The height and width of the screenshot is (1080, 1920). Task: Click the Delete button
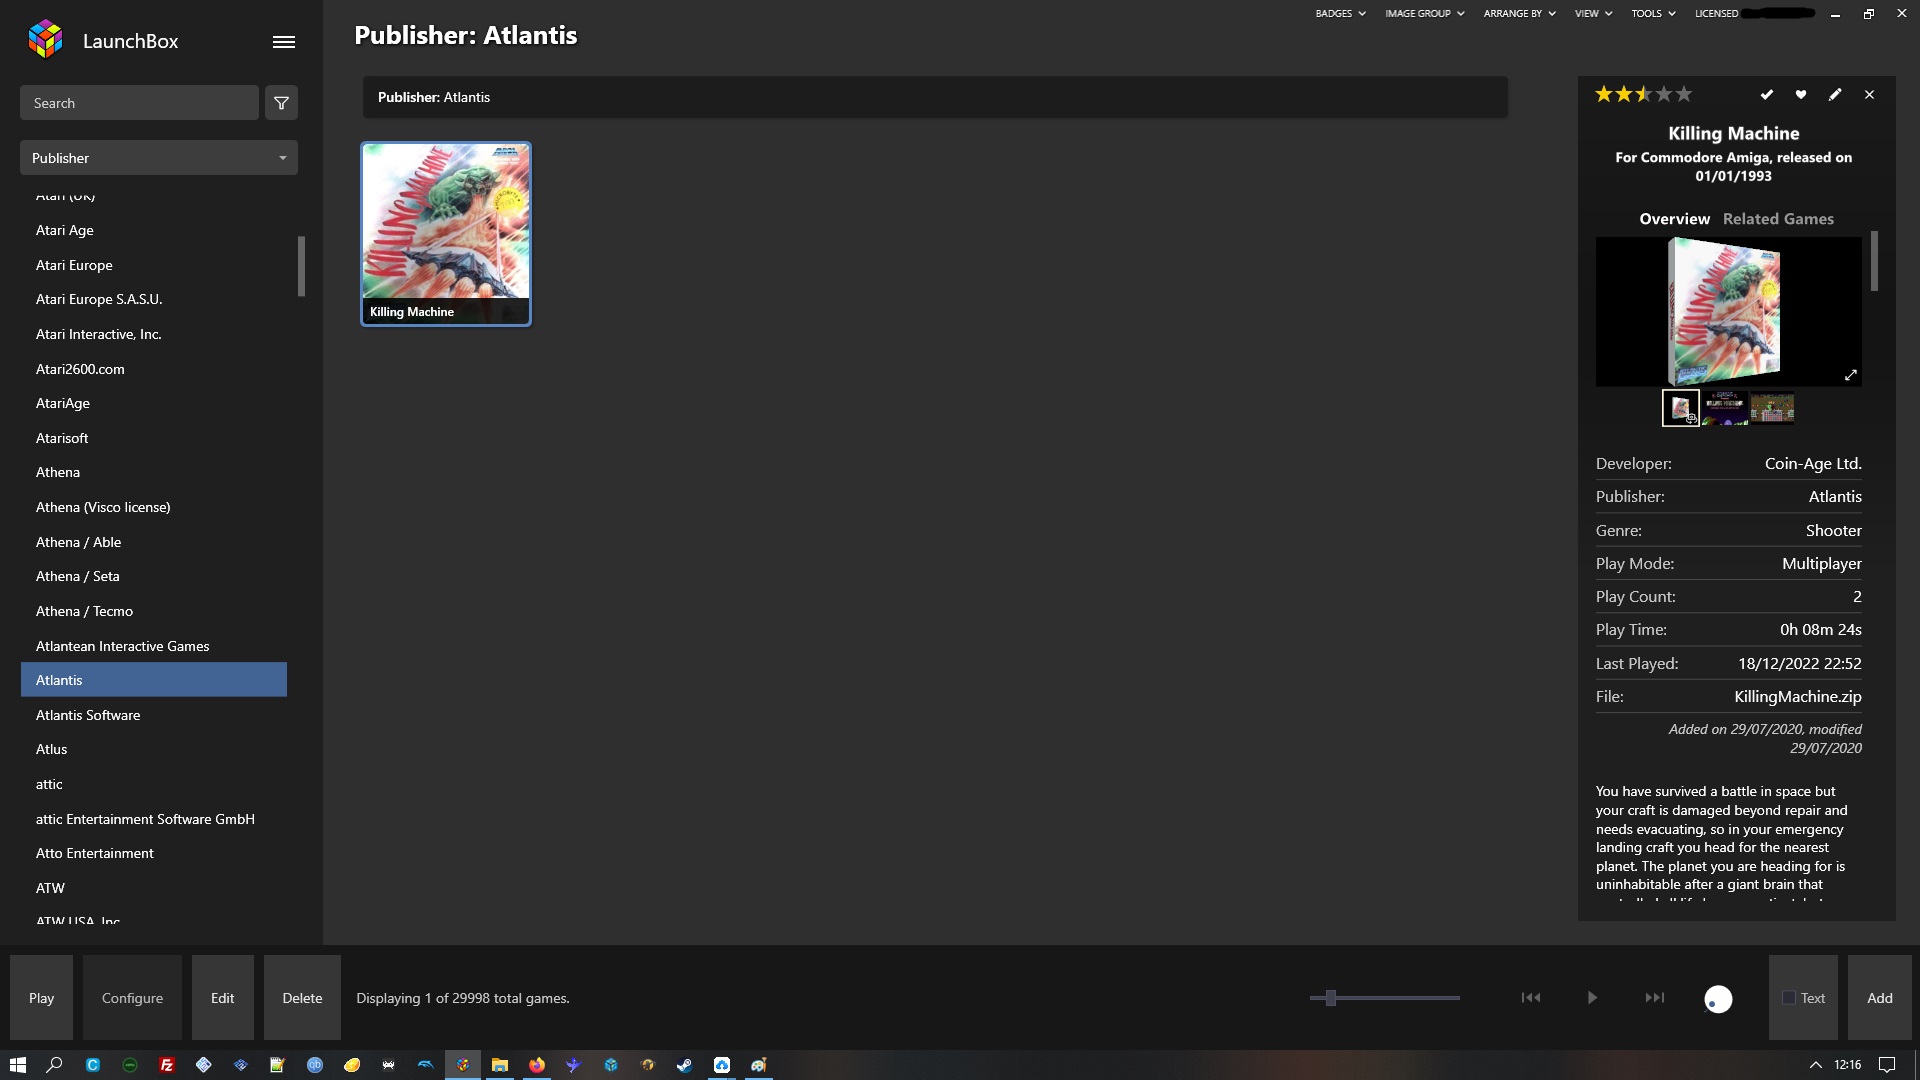click(x=302, y=998)
